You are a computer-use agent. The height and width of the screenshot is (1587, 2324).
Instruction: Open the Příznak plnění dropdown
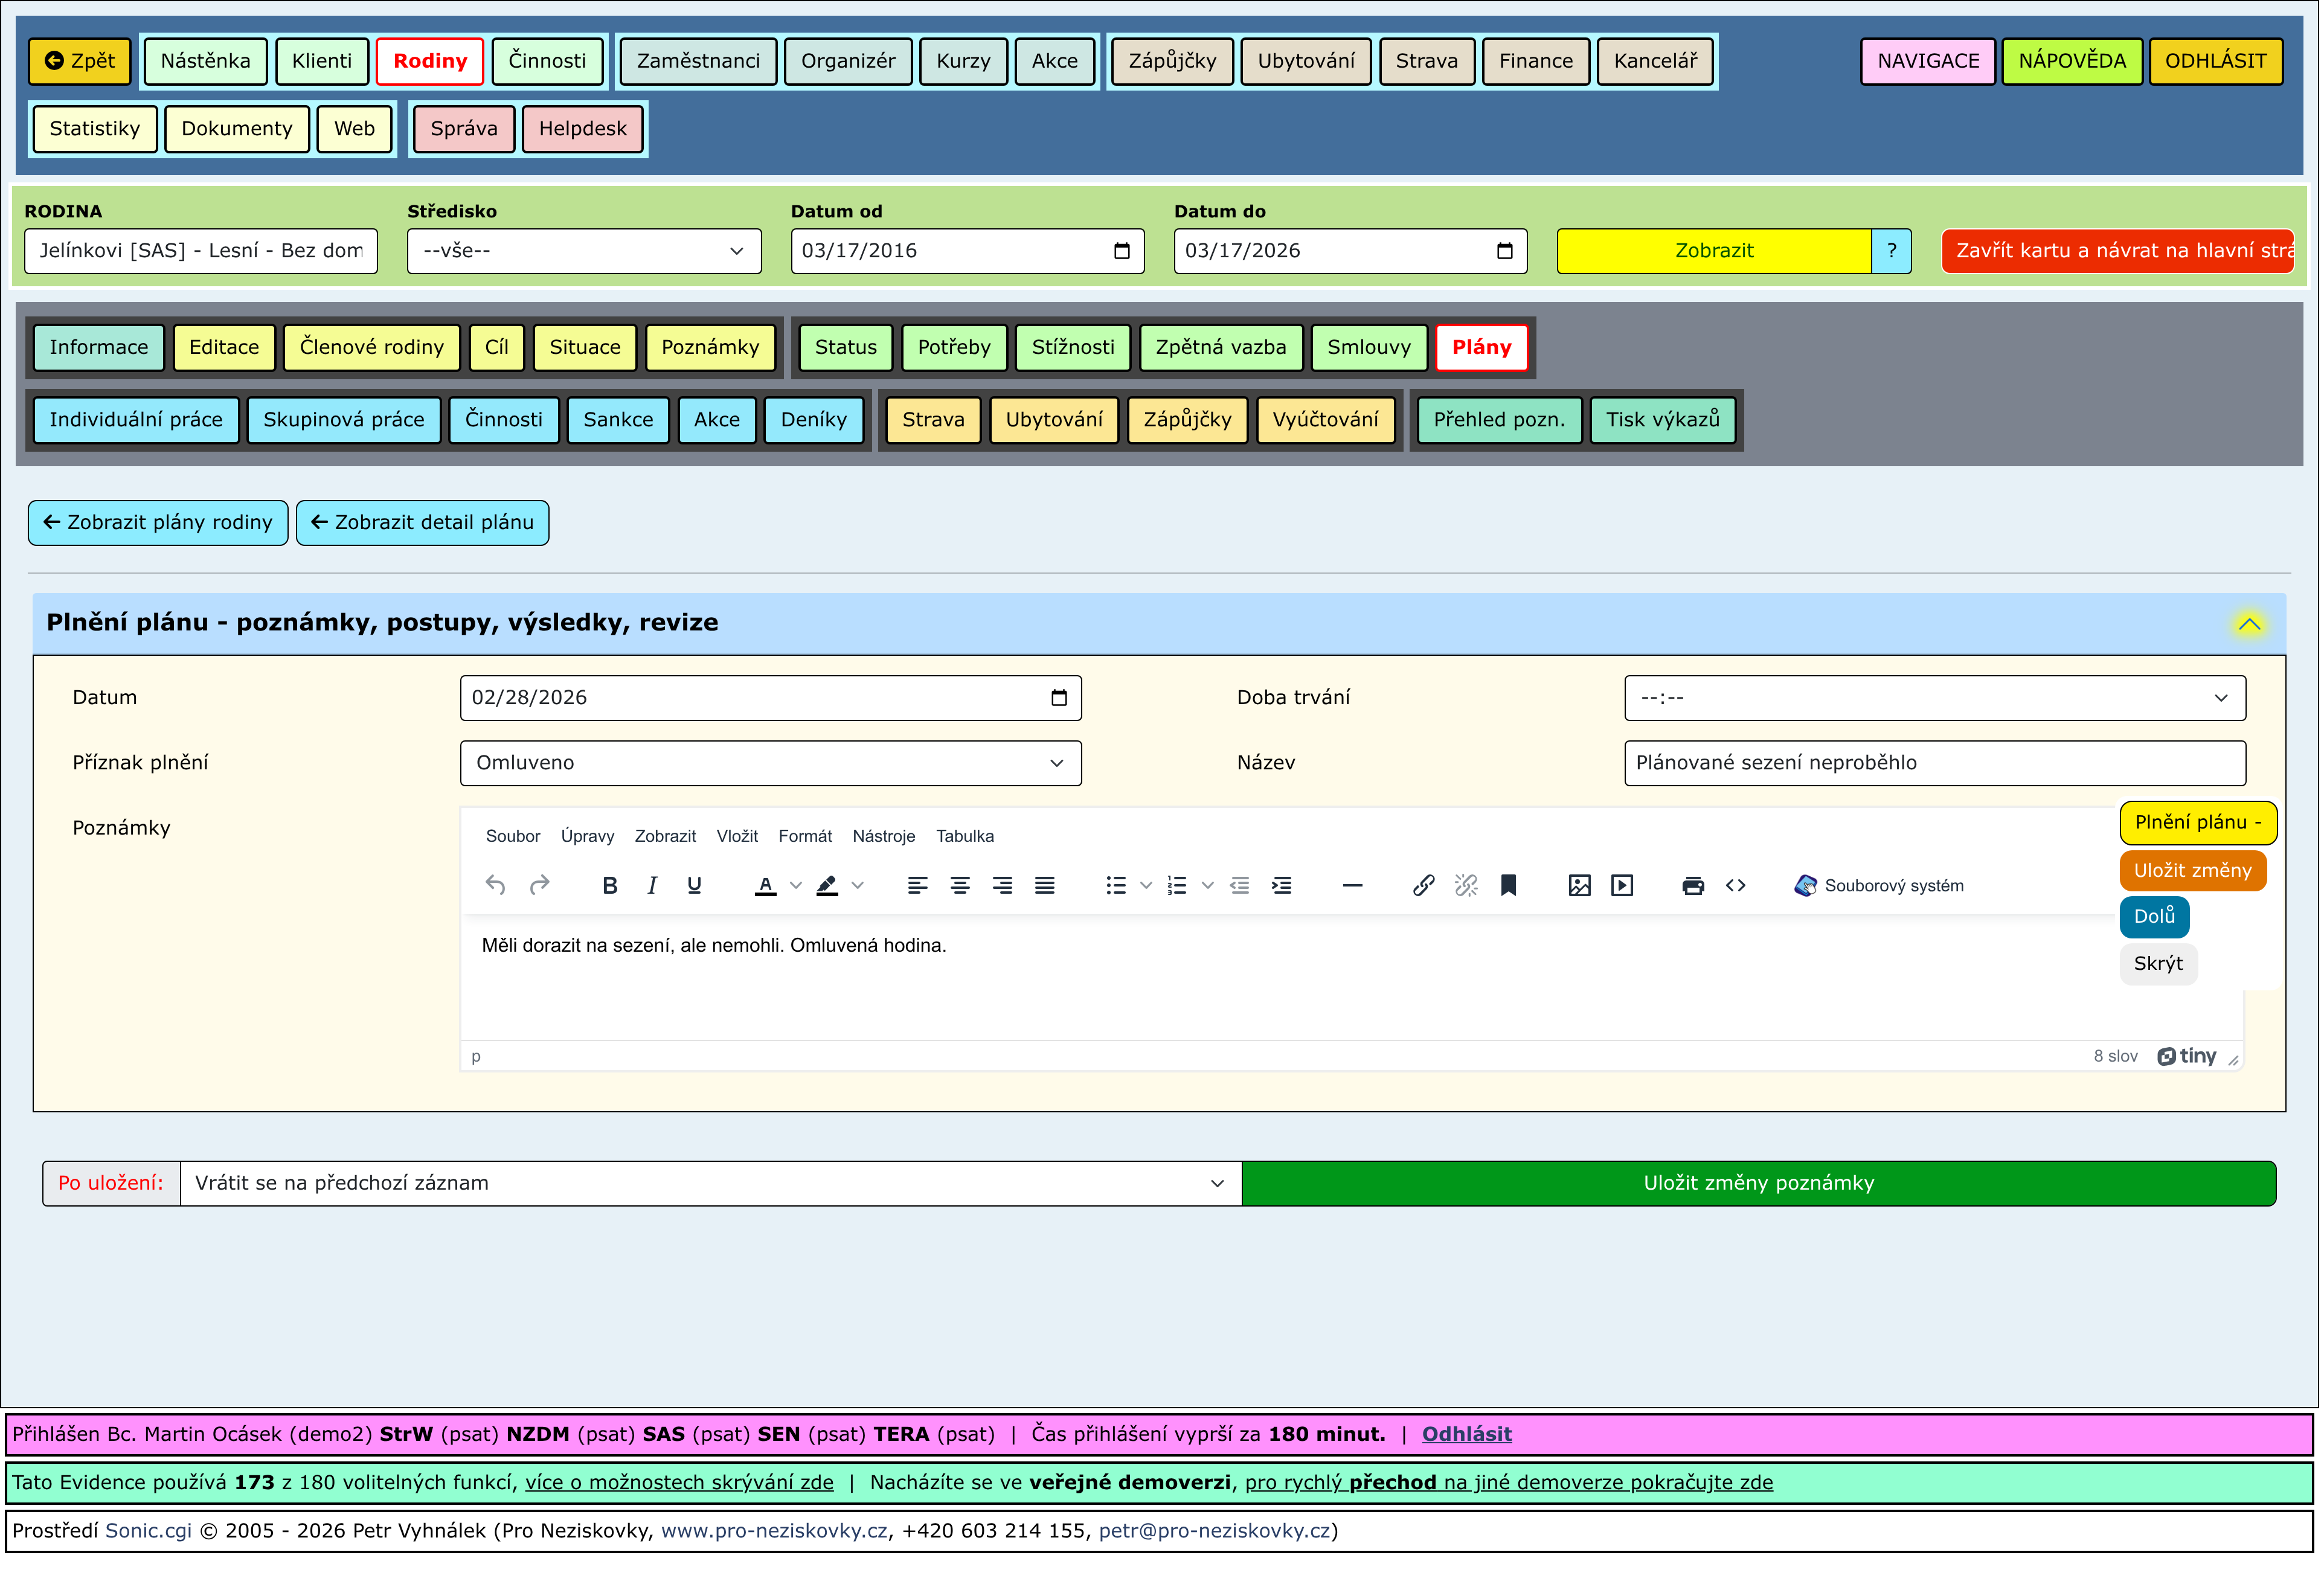point(770,763)
